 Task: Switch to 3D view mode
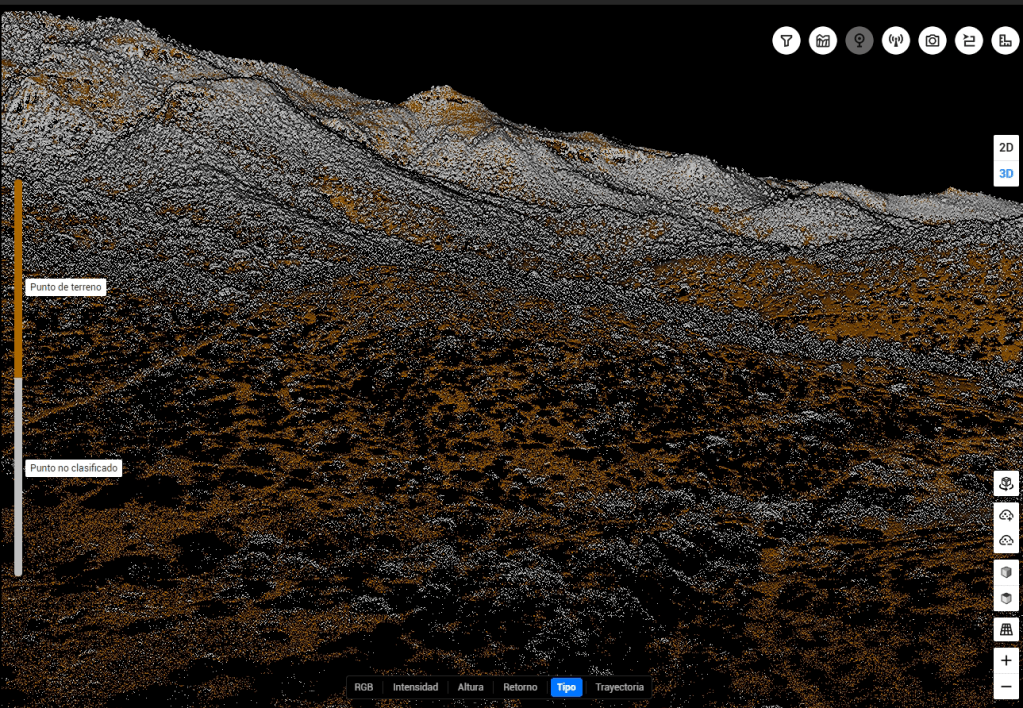[1006, 173]
